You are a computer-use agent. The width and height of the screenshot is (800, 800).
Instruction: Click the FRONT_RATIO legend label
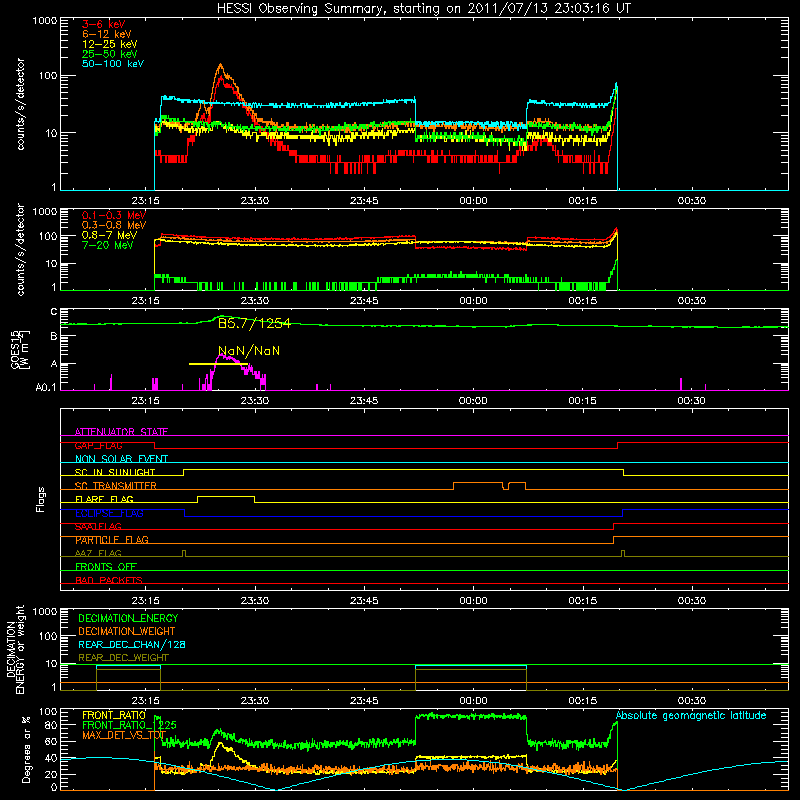click(x=114, y=716)
